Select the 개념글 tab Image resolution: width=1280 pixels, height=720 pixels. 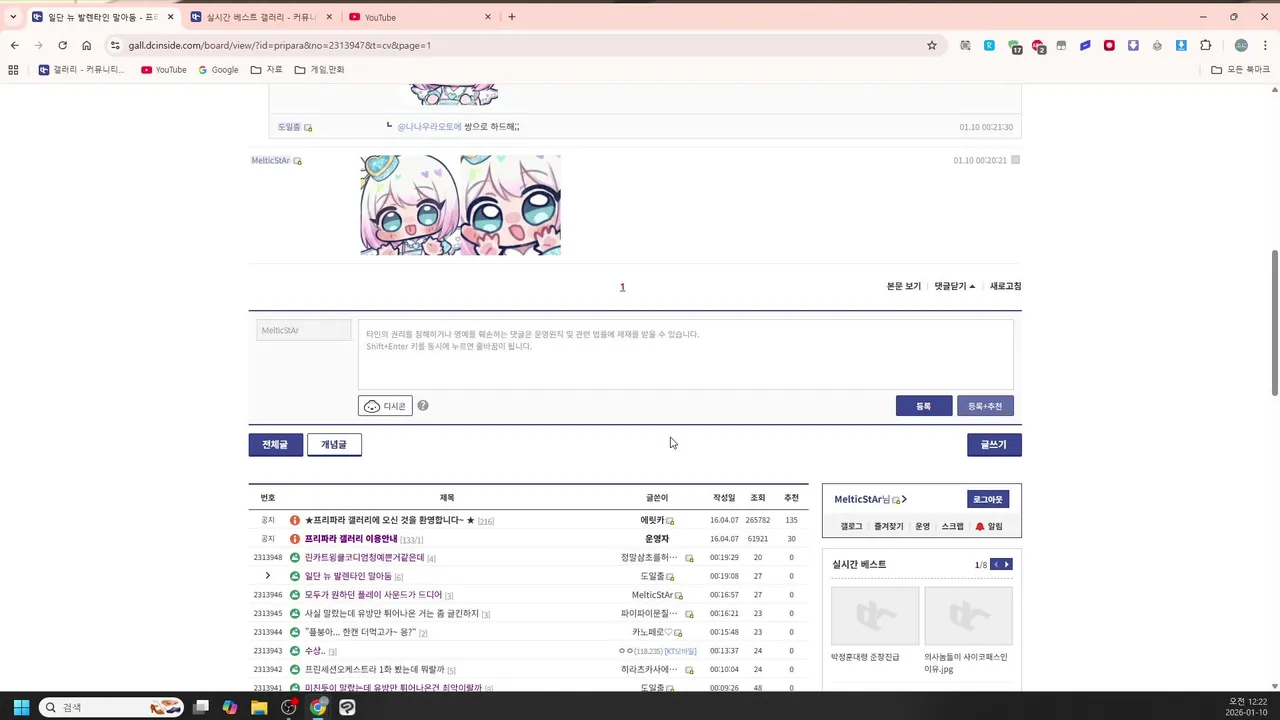pos(334,445)
